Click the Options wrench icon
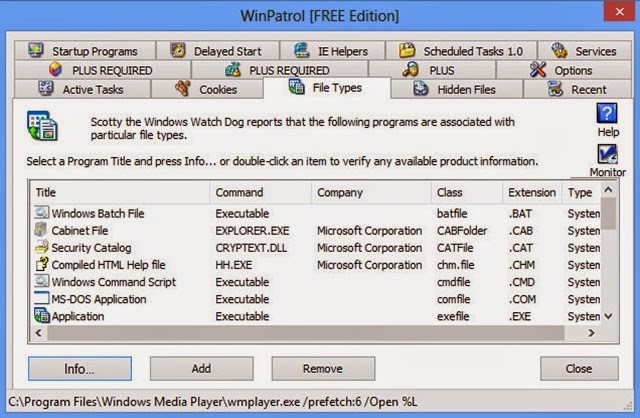This screenshot has width=640, height=418. tap(538, 70)
